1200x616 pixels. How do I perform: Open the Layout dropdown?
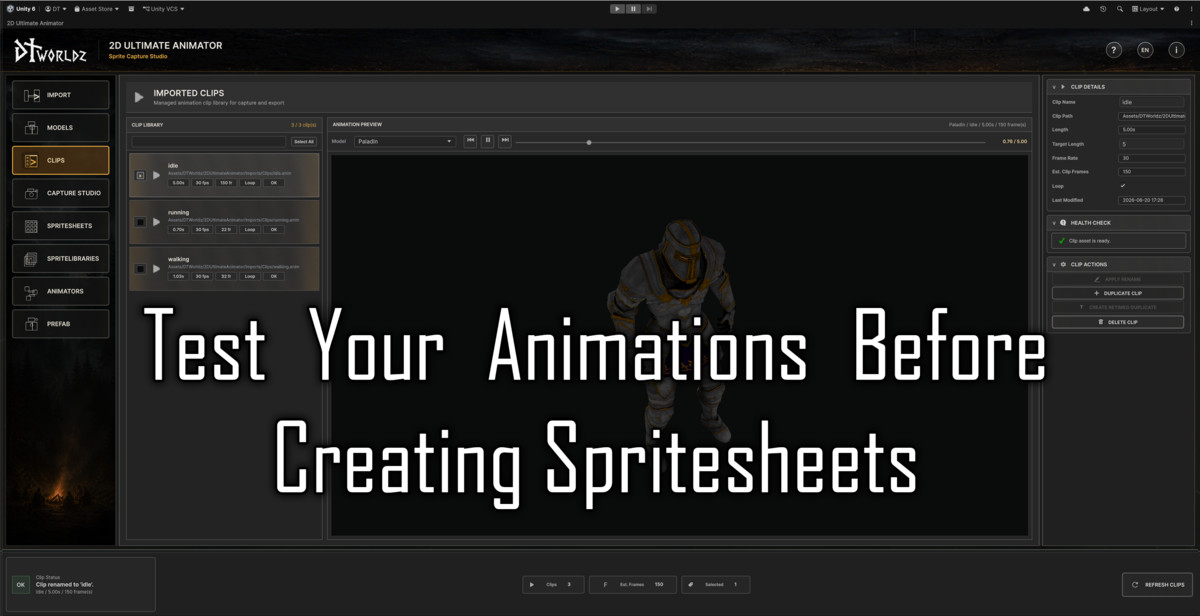[1150, 9]
